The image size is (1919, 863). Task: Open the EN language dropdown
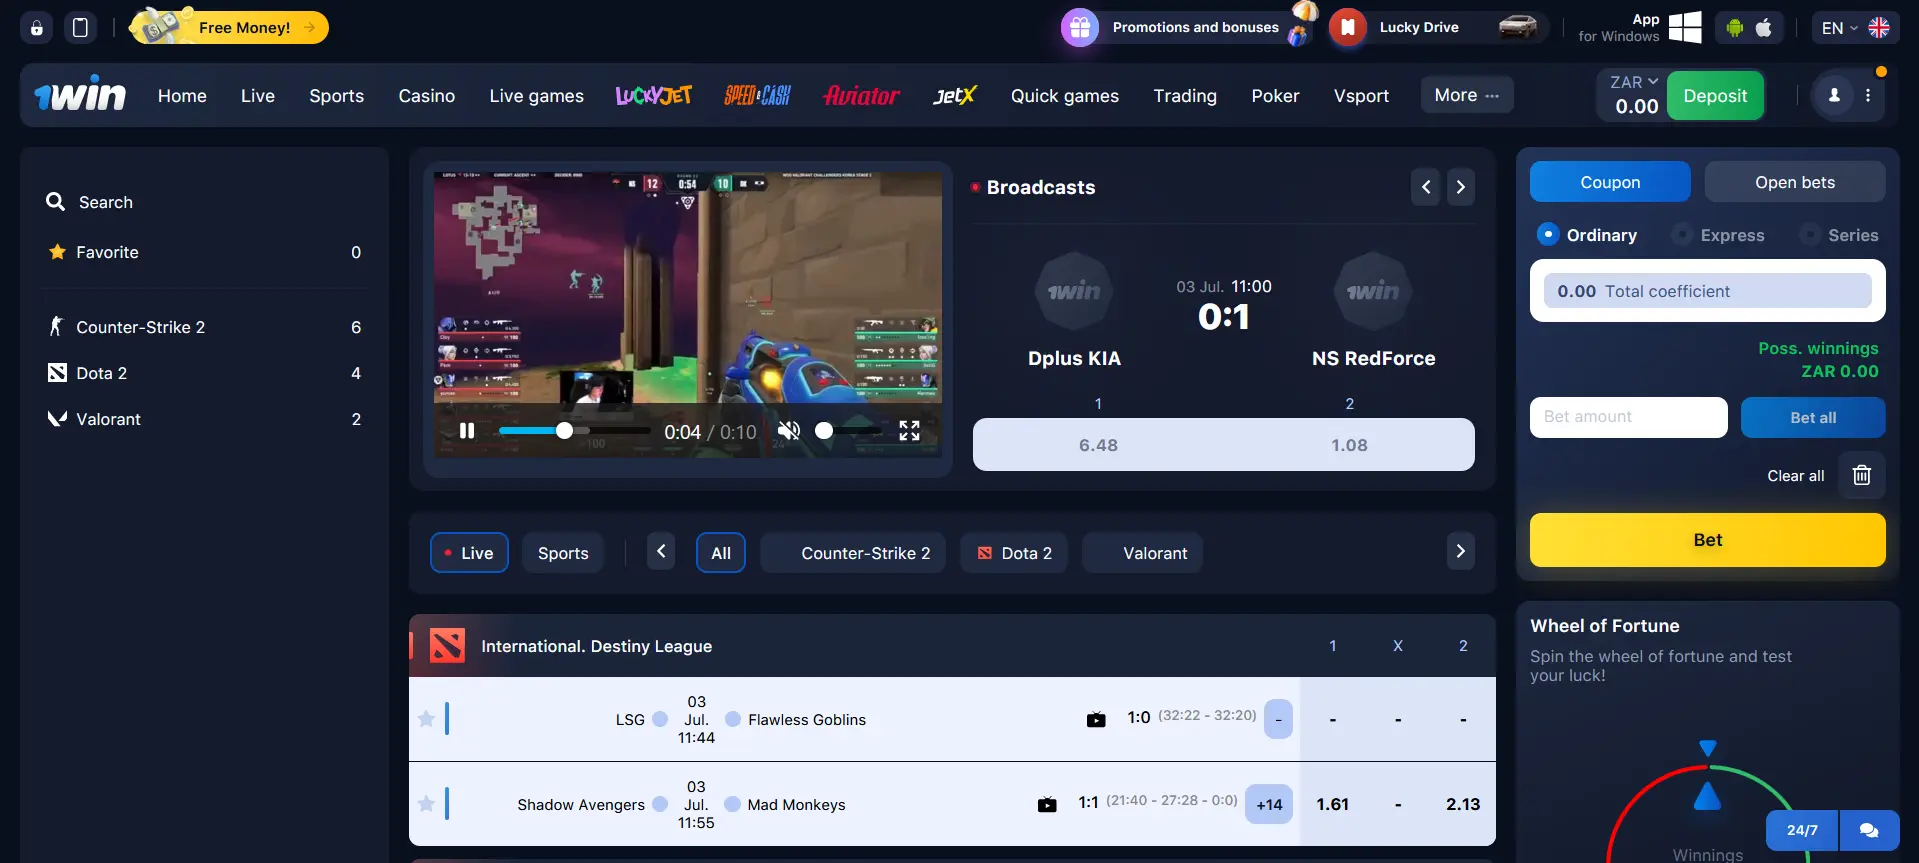(1839, 28)
